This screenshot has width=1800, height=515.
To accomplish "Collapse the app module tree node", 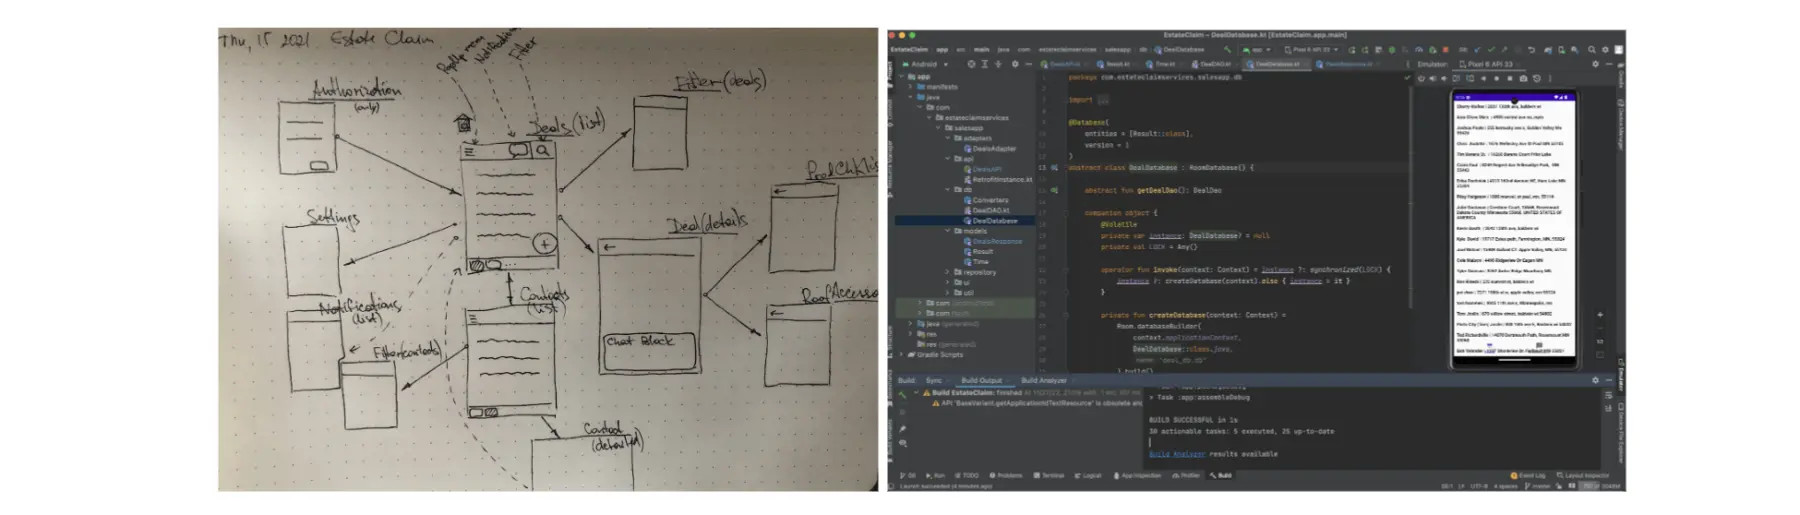I will 901,76.
